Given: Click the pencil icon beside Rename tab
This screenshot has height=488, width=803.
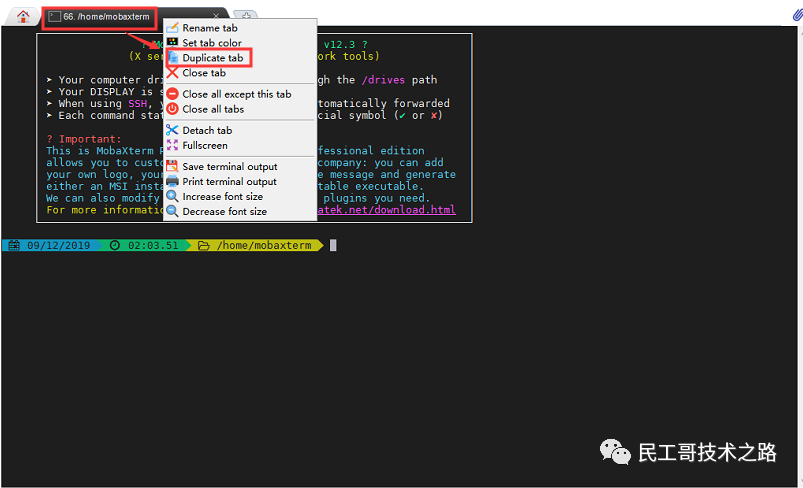Looking at the screenshot, I should click(172, 28).
